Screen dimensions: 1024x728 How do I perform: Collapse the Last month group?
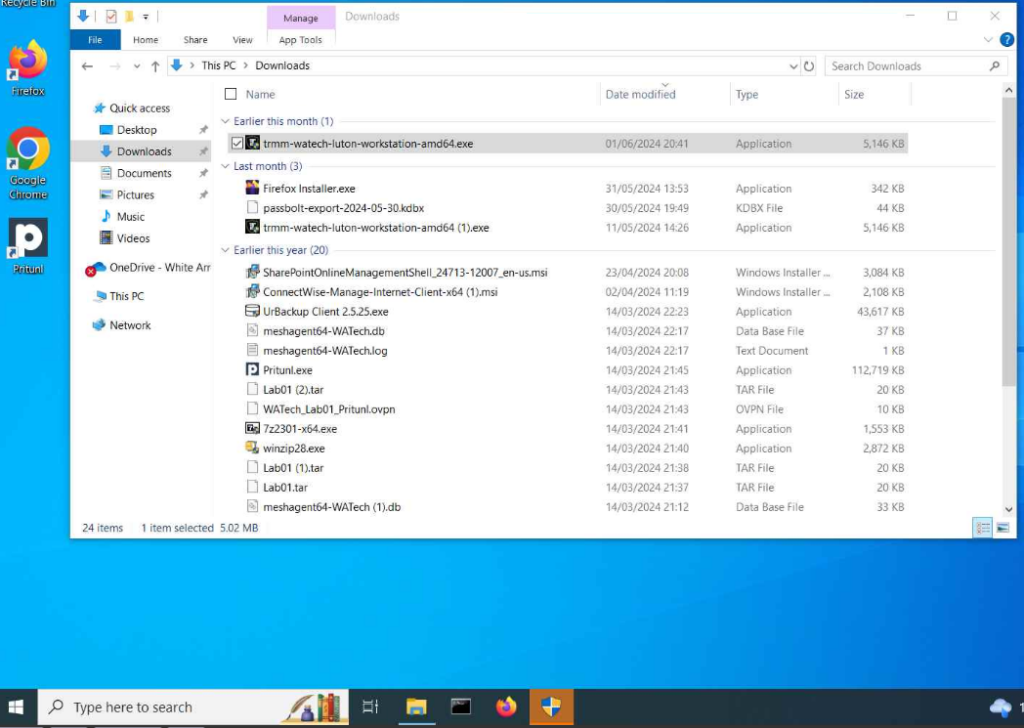tap(225, 166)
